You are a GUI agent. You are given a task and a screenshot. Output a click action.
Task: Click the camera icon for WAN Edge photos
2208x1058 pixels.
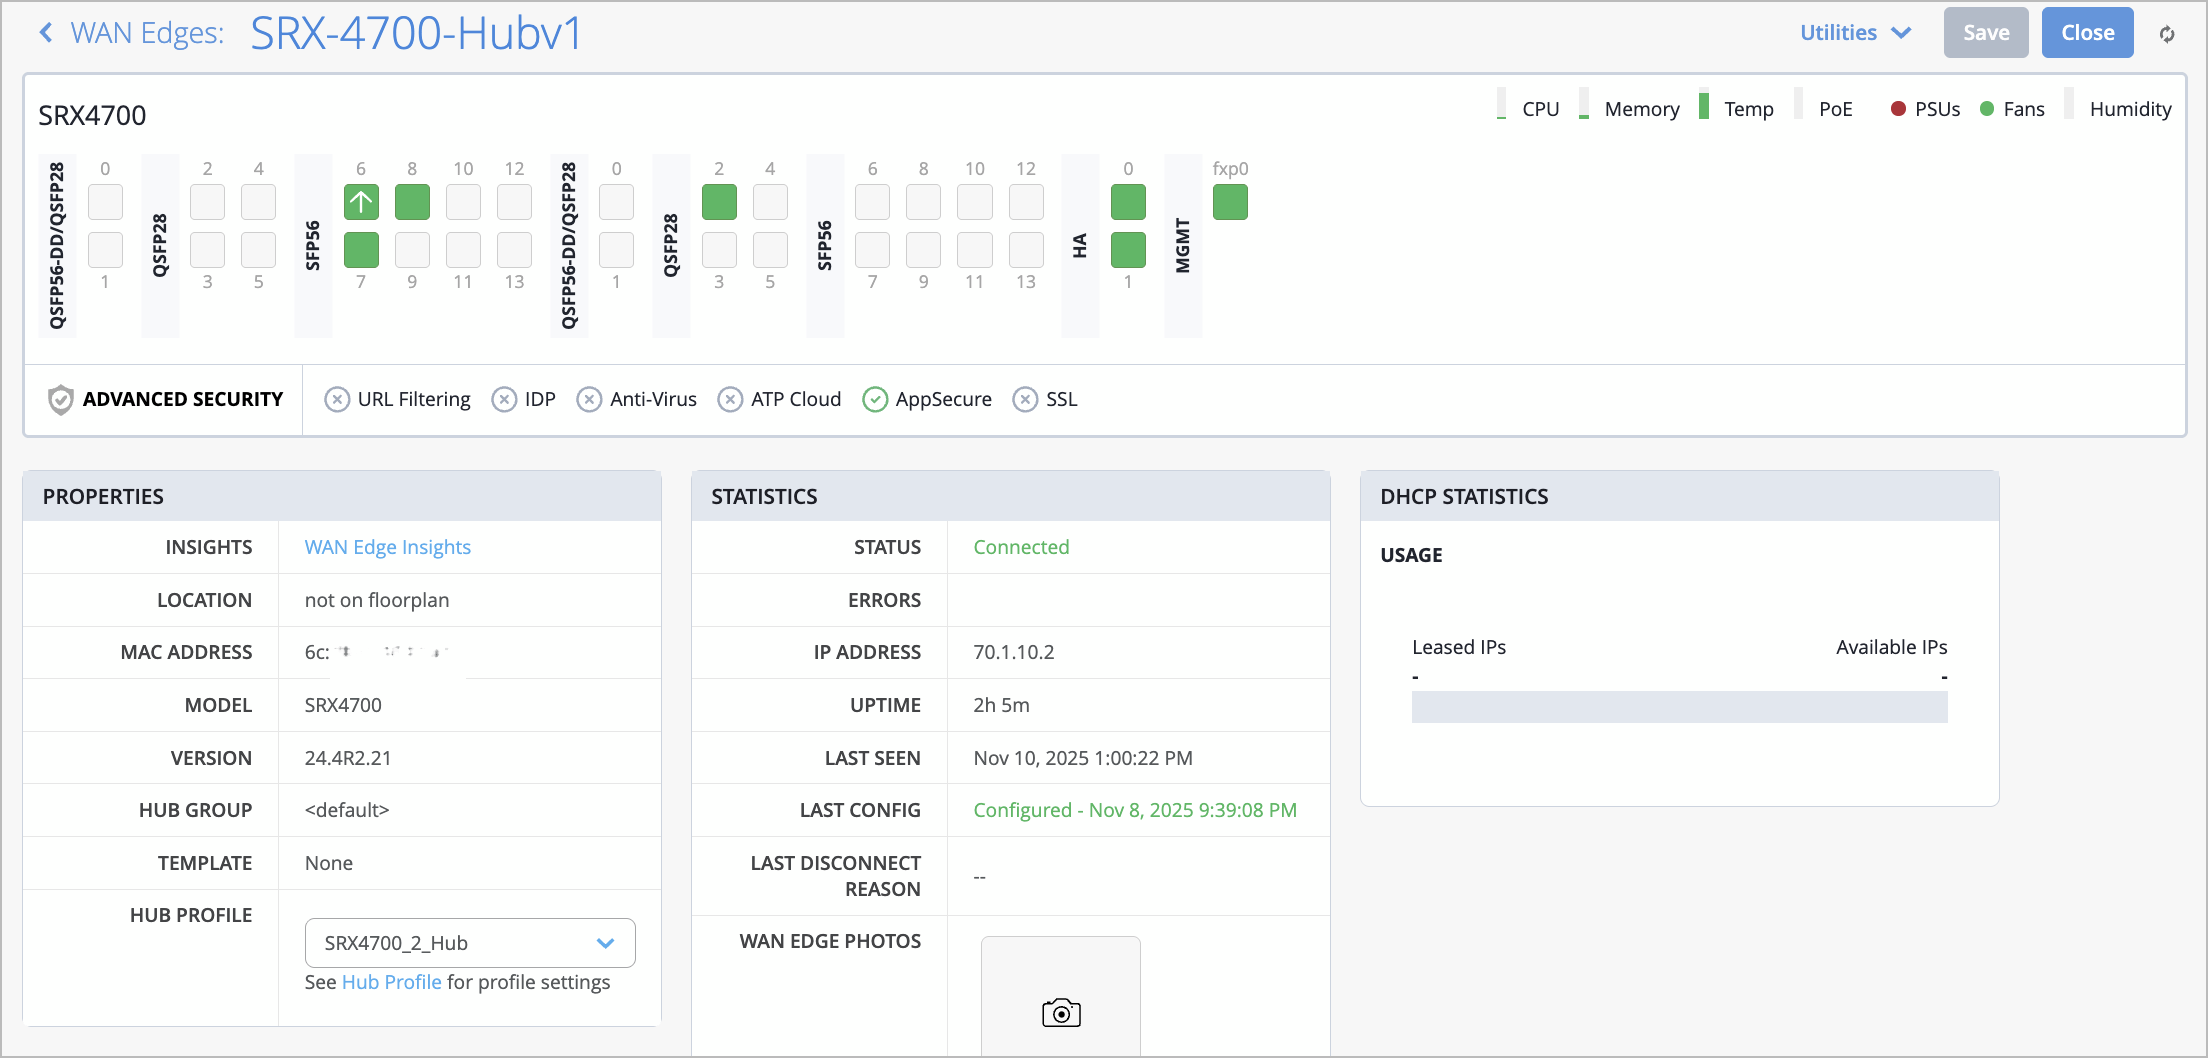[x=1061, y=1013]
